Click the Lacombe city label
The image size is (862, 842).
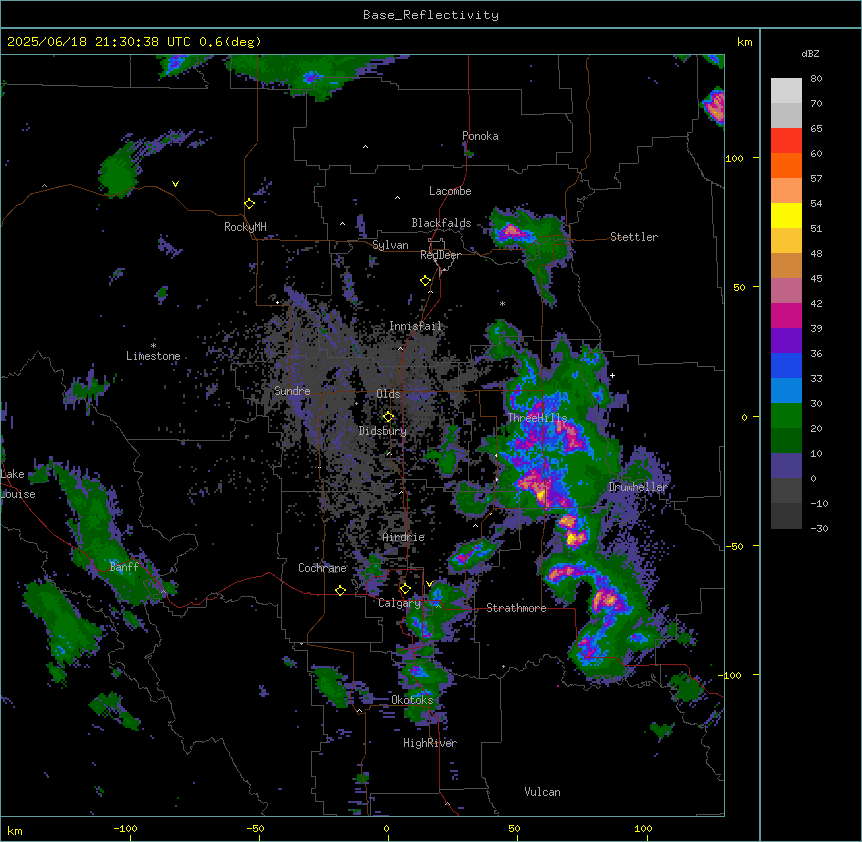coord(450,191)
